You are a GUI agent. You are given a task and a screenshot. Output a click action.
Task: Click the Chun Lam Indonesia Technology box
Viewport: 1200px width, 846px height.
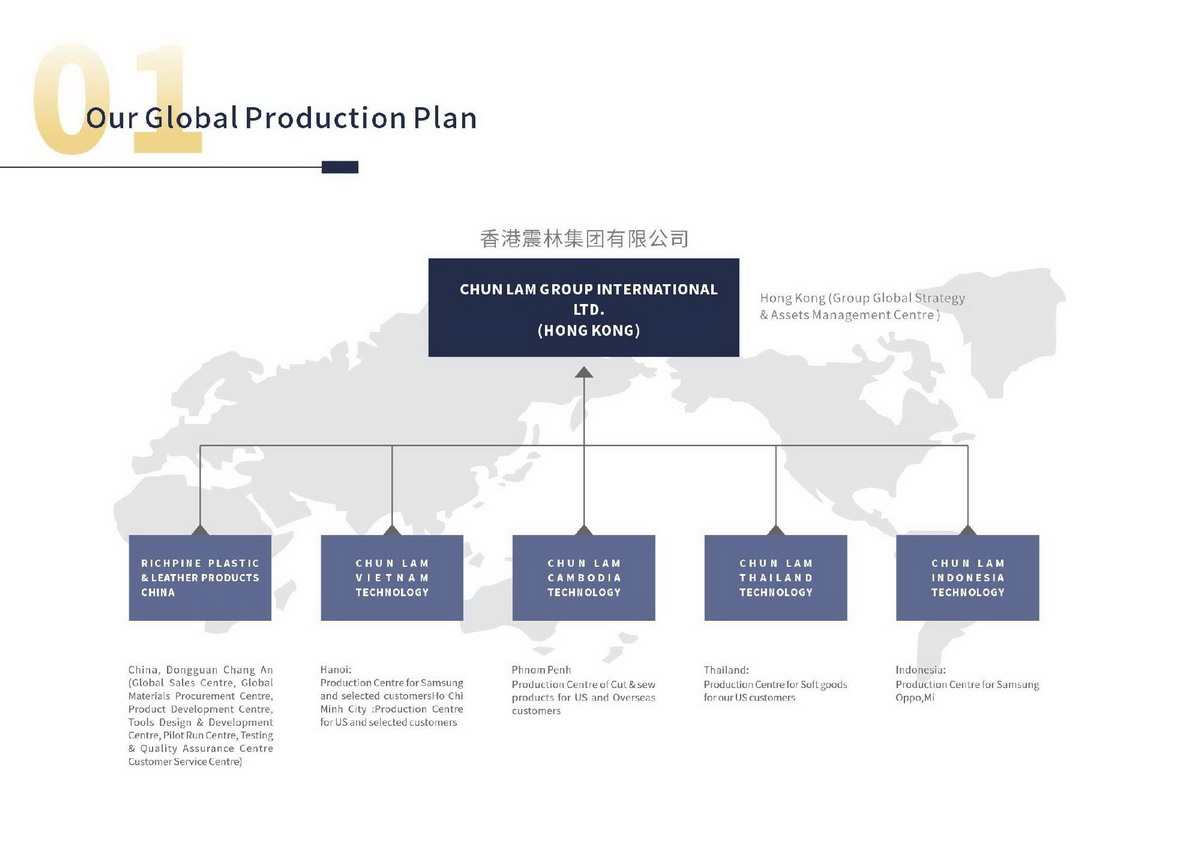coord(968,578)
